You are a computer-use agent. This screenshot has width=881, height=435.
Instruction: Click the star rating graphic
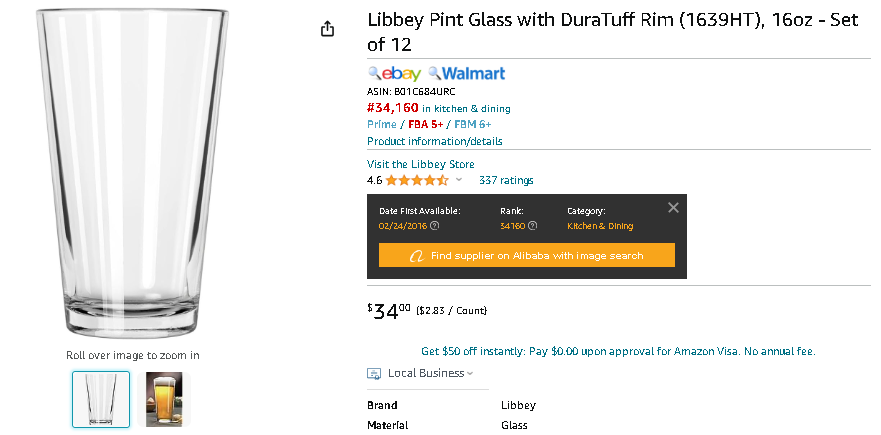[x=417, y=180]
